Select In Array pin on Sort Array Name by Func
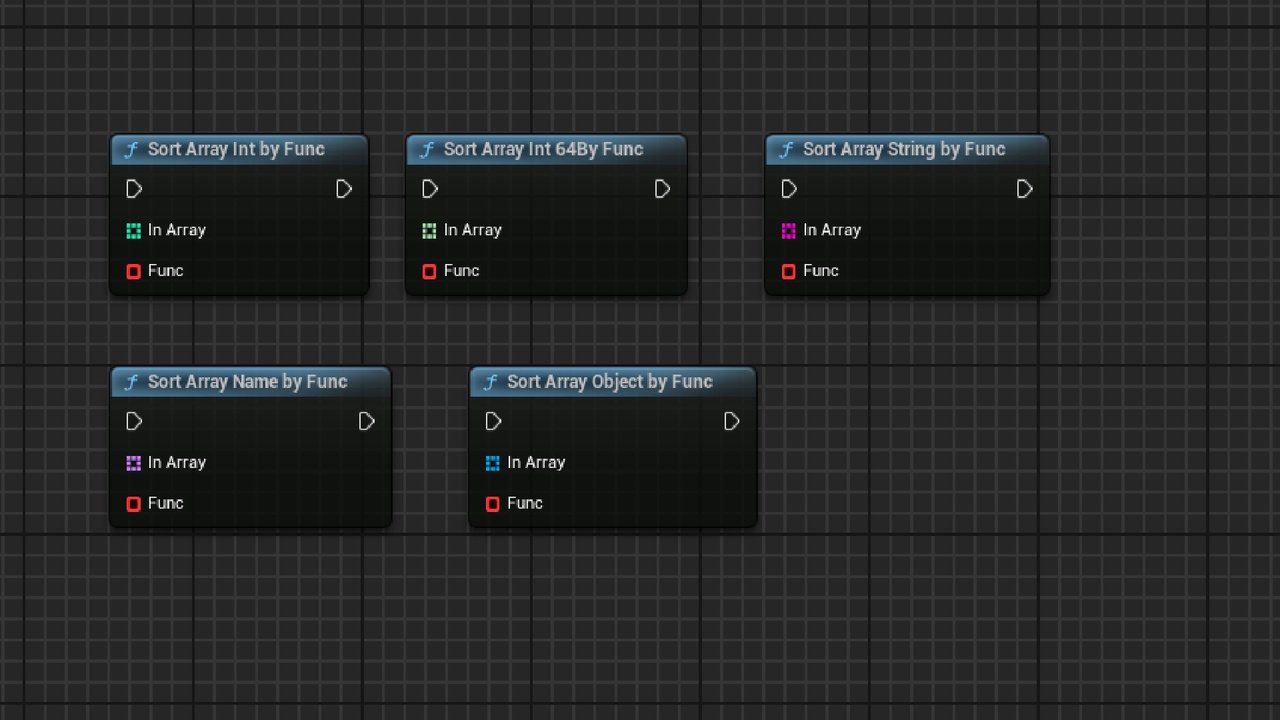 [134, 464]
